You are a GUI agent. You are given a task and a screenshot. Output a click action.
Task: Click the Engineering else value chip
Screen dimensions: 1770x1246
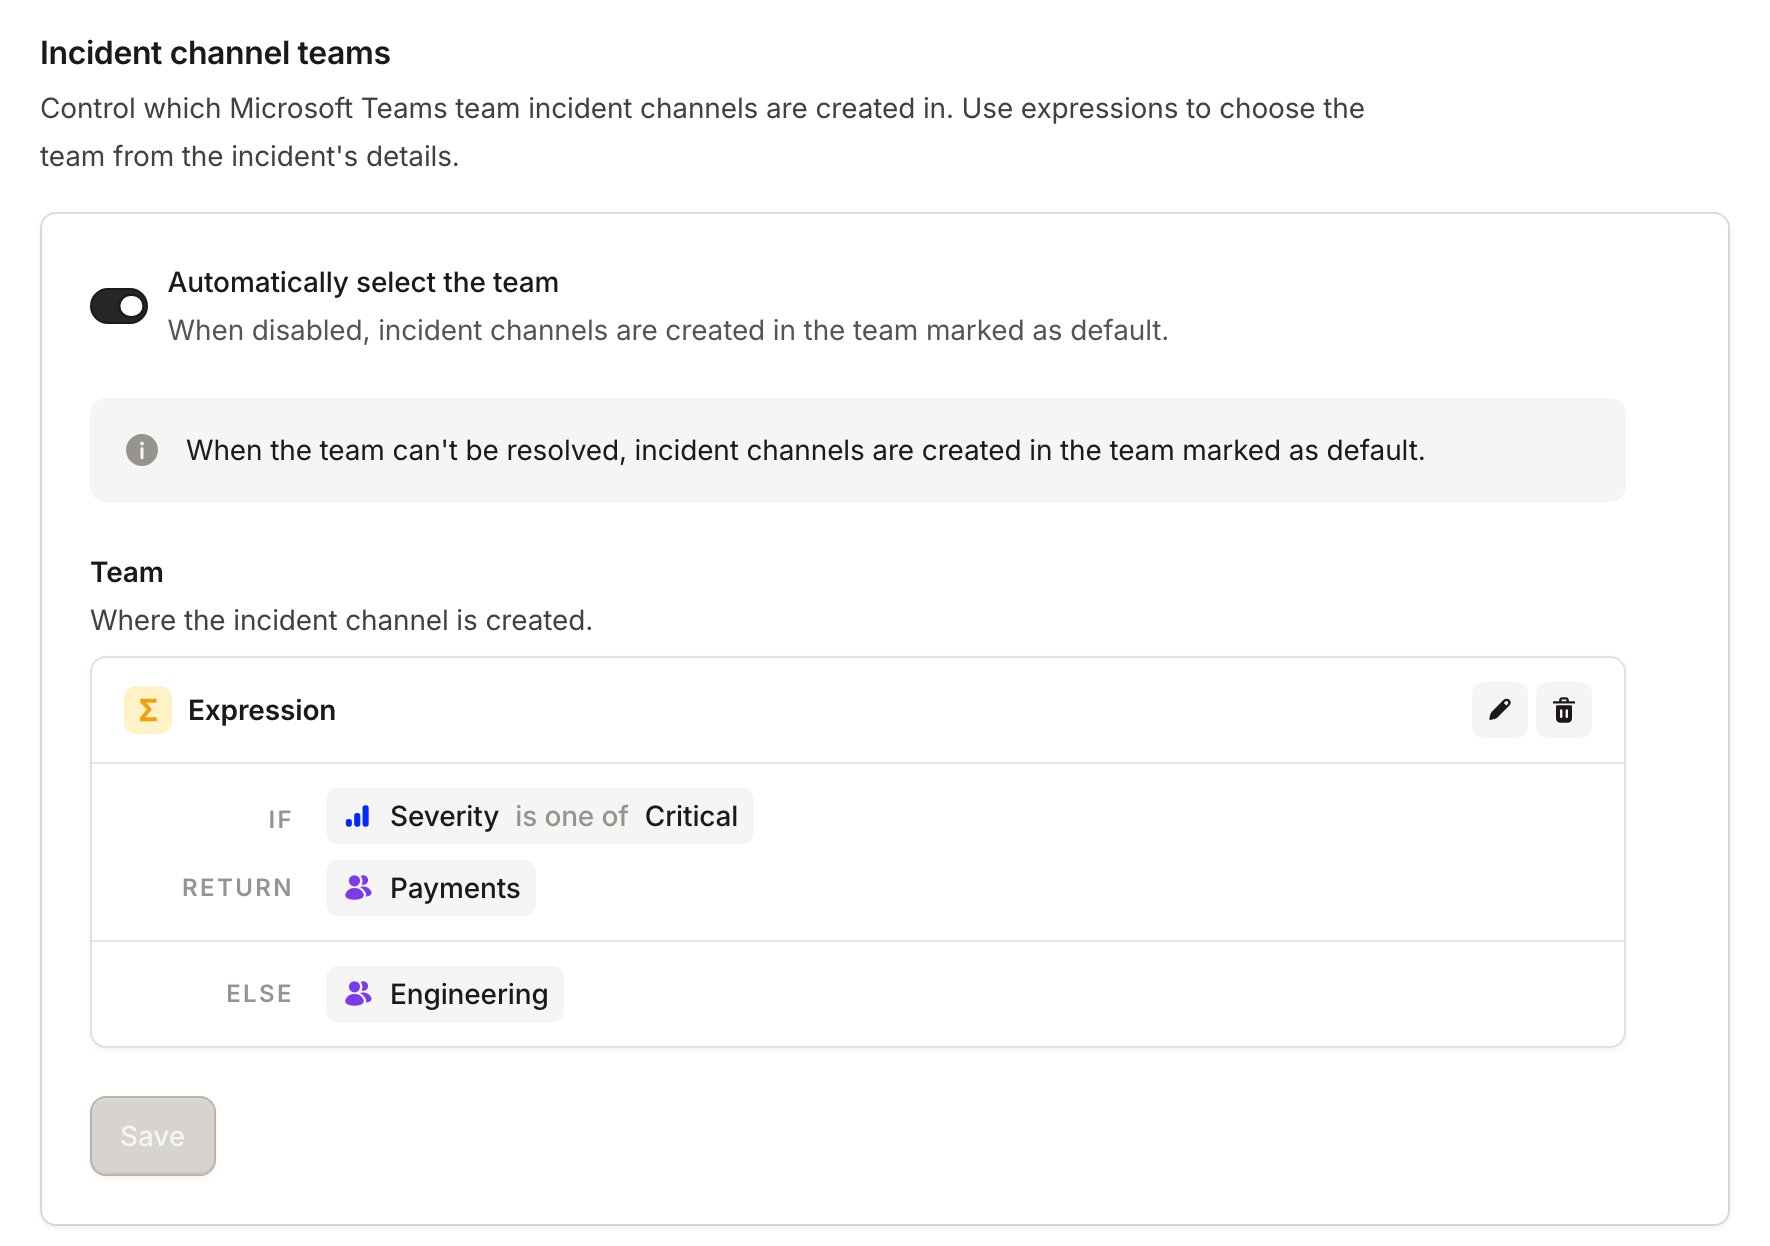point(445,994)
